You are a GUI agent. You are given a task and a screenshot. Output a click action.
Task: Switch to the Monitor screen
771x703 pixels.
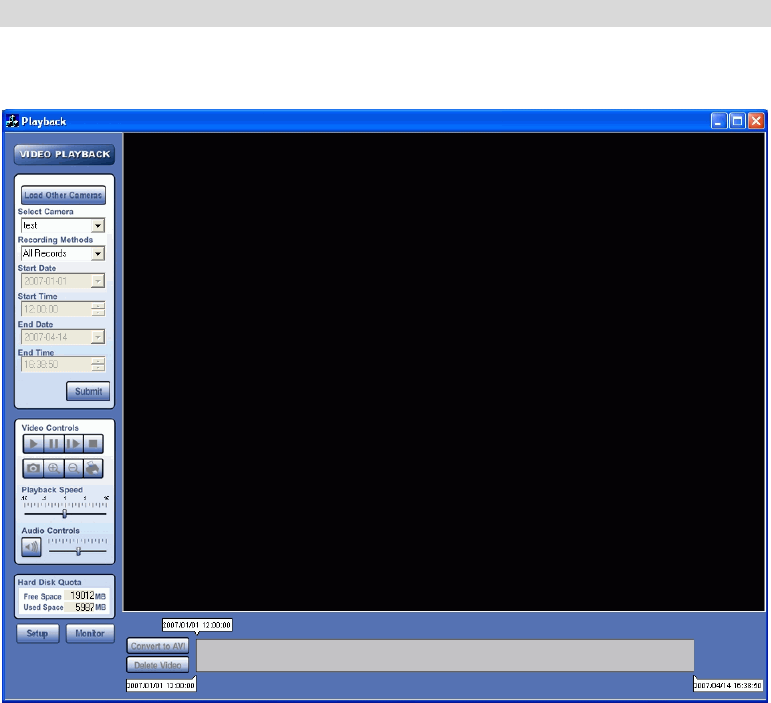pos(90,633)
